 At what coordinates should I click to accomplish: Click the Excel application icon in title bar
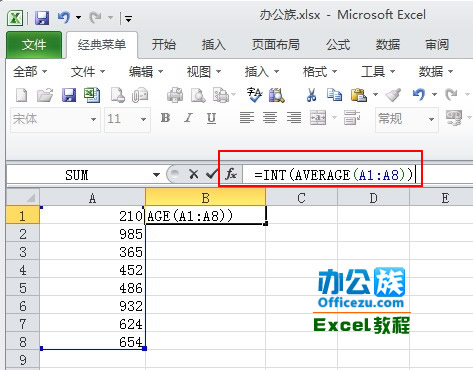click(x=15, y=17)
